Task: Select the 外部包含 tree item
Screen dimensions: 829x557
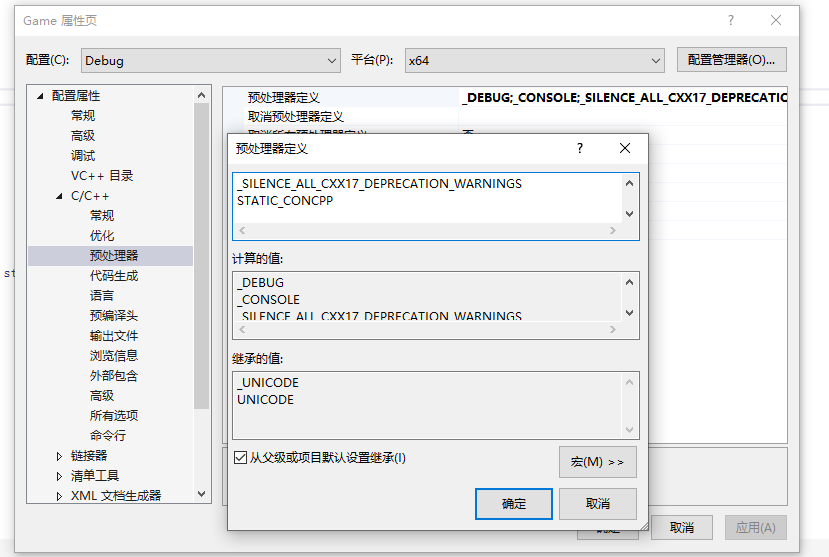Action: click(x=114, y=376)
